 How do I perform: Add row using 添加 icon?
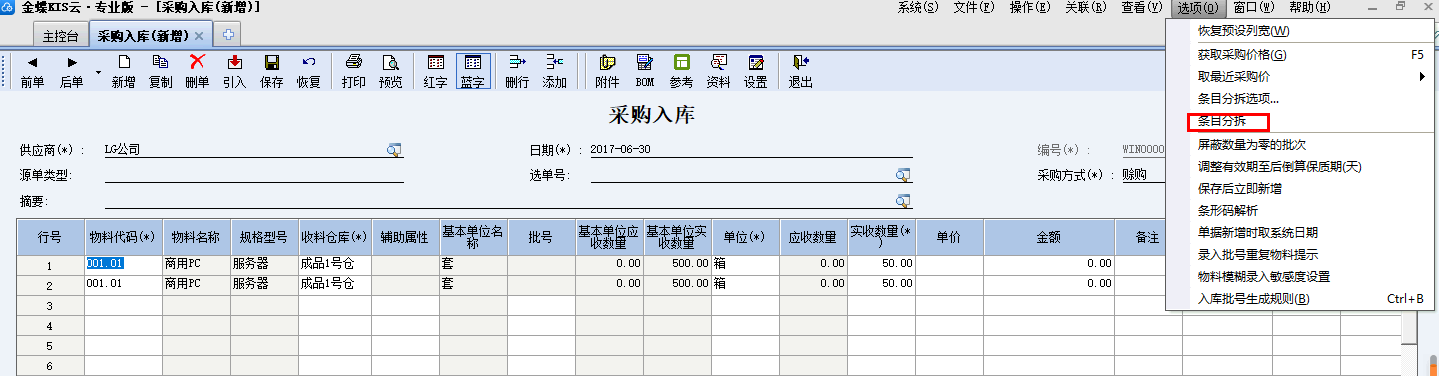[554, 72]
